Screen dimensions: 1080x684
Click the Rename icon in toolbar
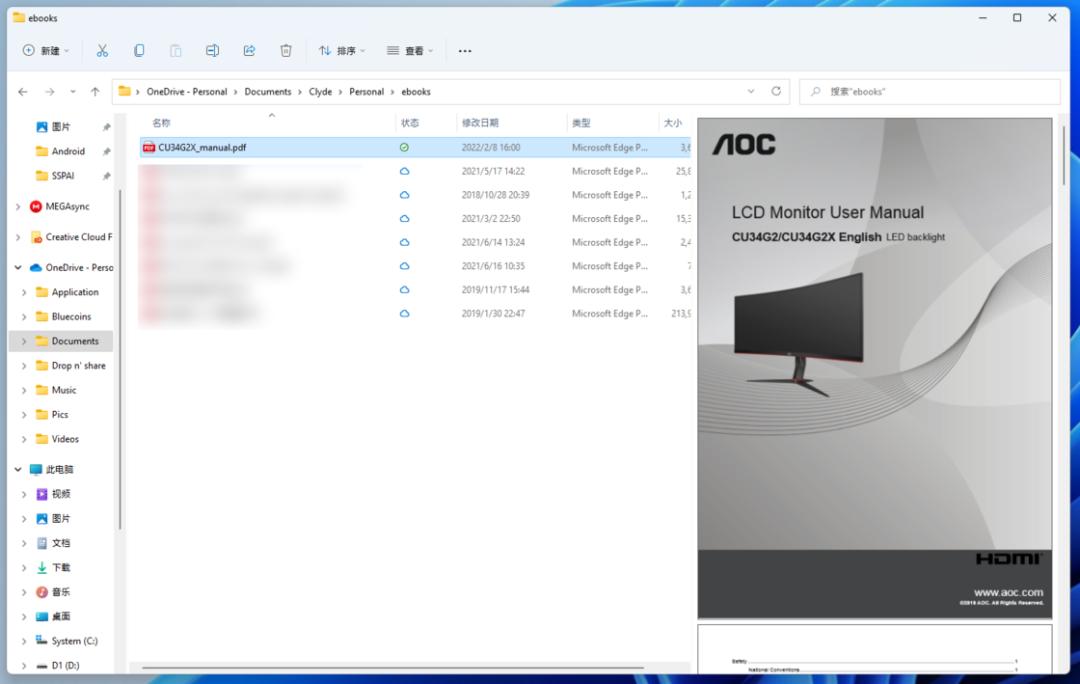212,50
